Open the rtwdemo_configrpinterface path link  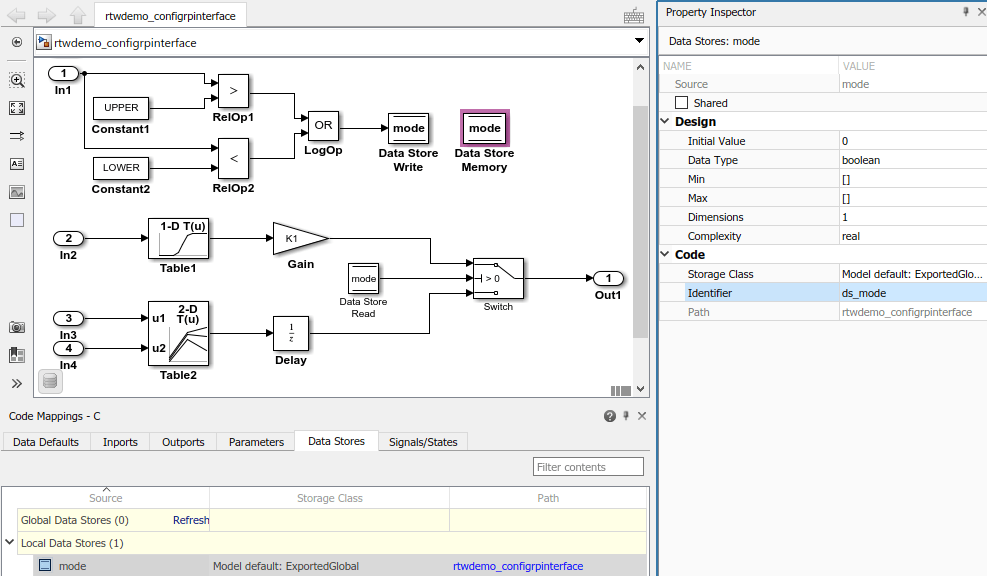517,565
